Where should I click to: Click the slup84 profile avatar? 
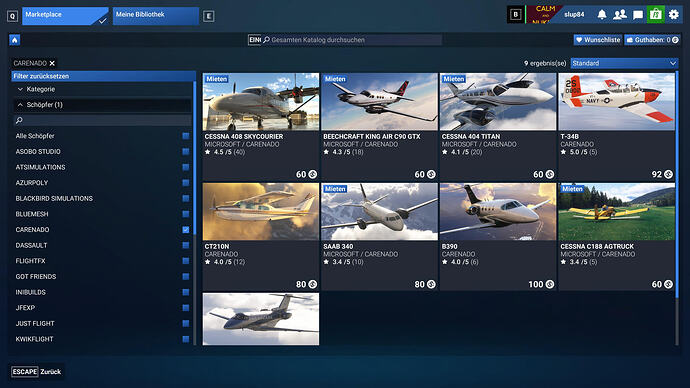pos(544,15)
